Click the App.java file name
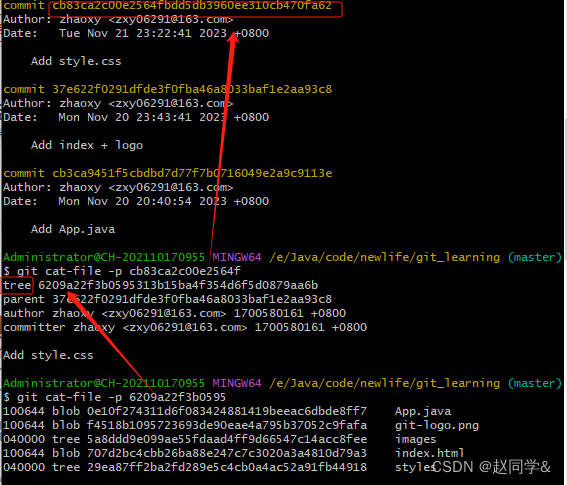The image size is (567, 485). pos(423,412)
